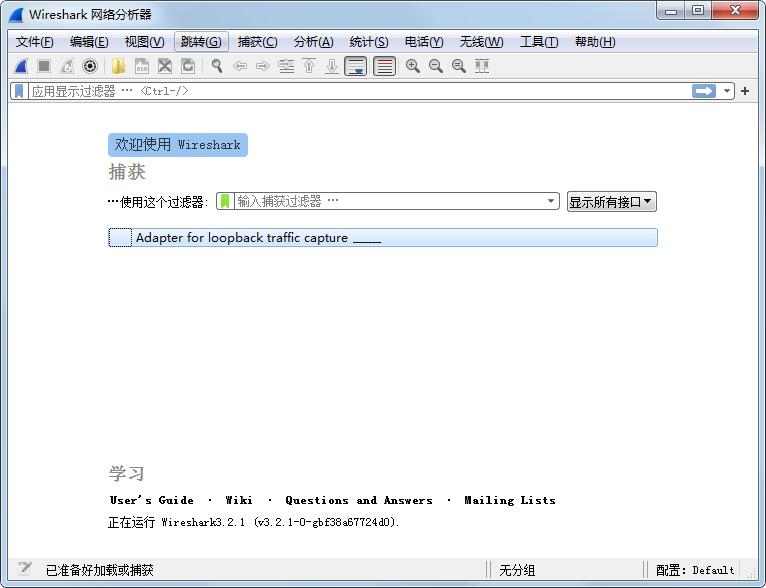Open display filter history dropdown arrow

727,91
